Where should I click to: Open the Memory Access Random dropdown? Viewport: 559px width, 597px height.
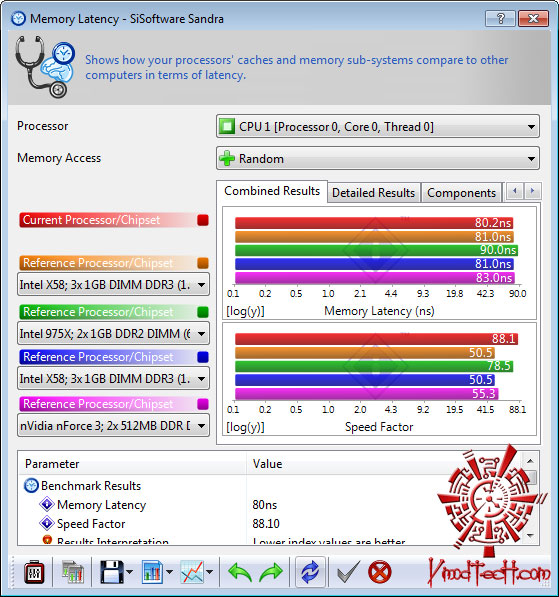(378, 158)
